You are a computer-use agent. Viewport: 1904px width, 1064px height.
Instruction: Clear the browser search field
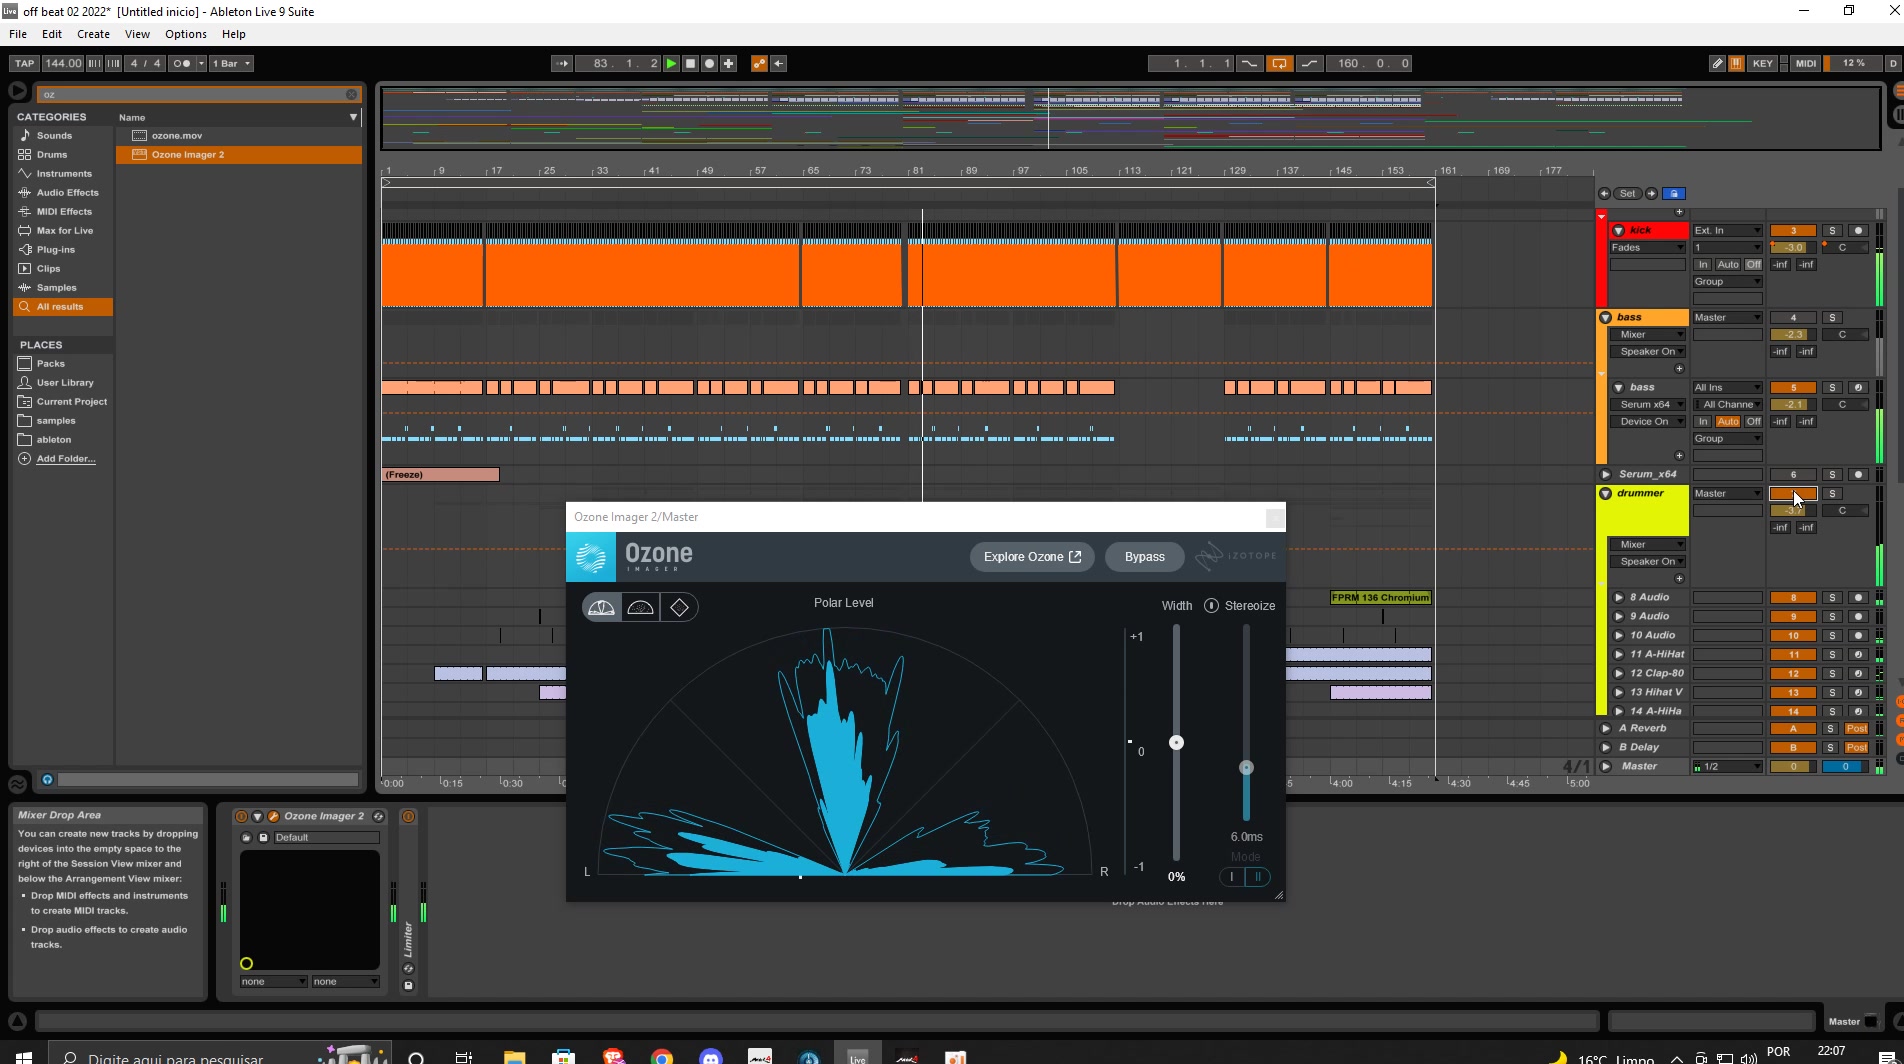click(351, 94)
